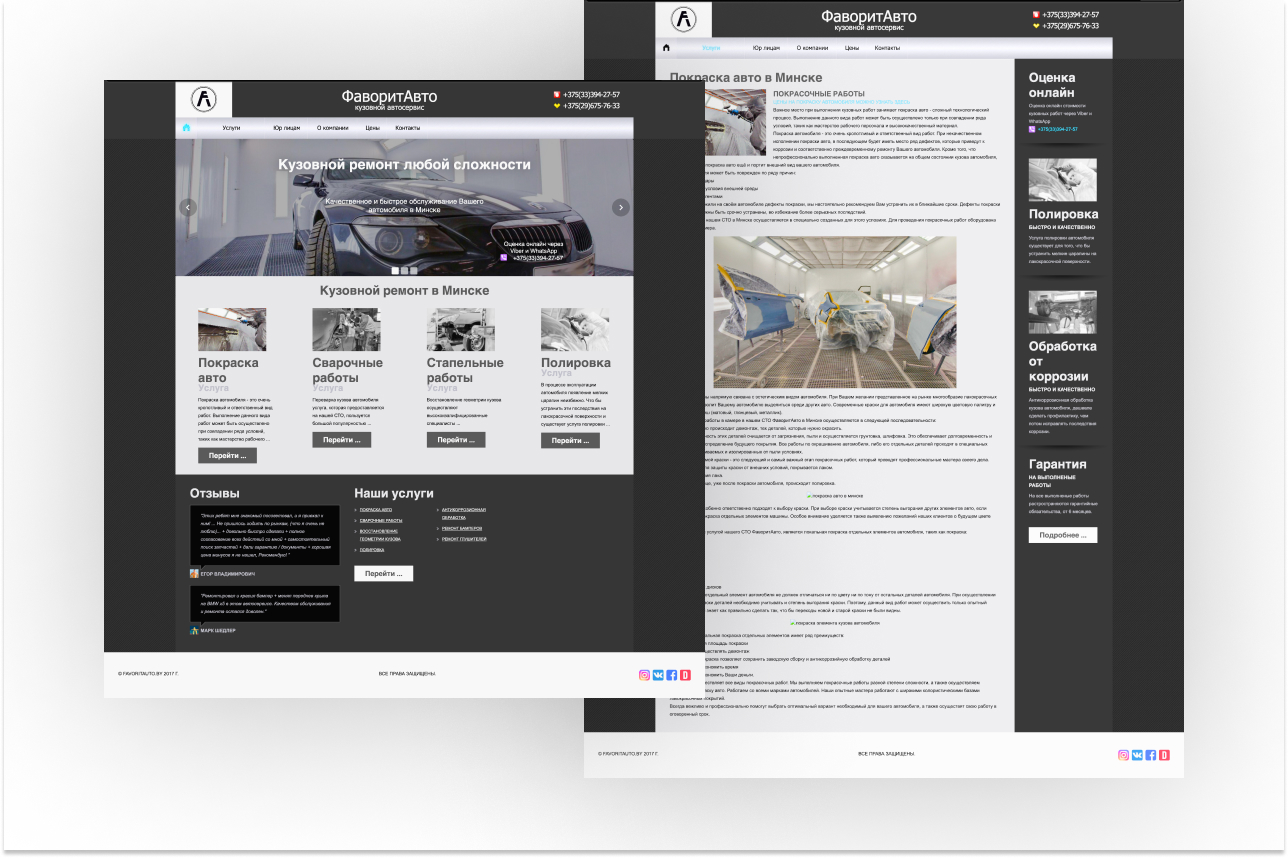The height and width of the screenshot is (858, 1288).
Task: Click the Подробнее button in the Гарантия block
Action: [x=1062, y=535]
